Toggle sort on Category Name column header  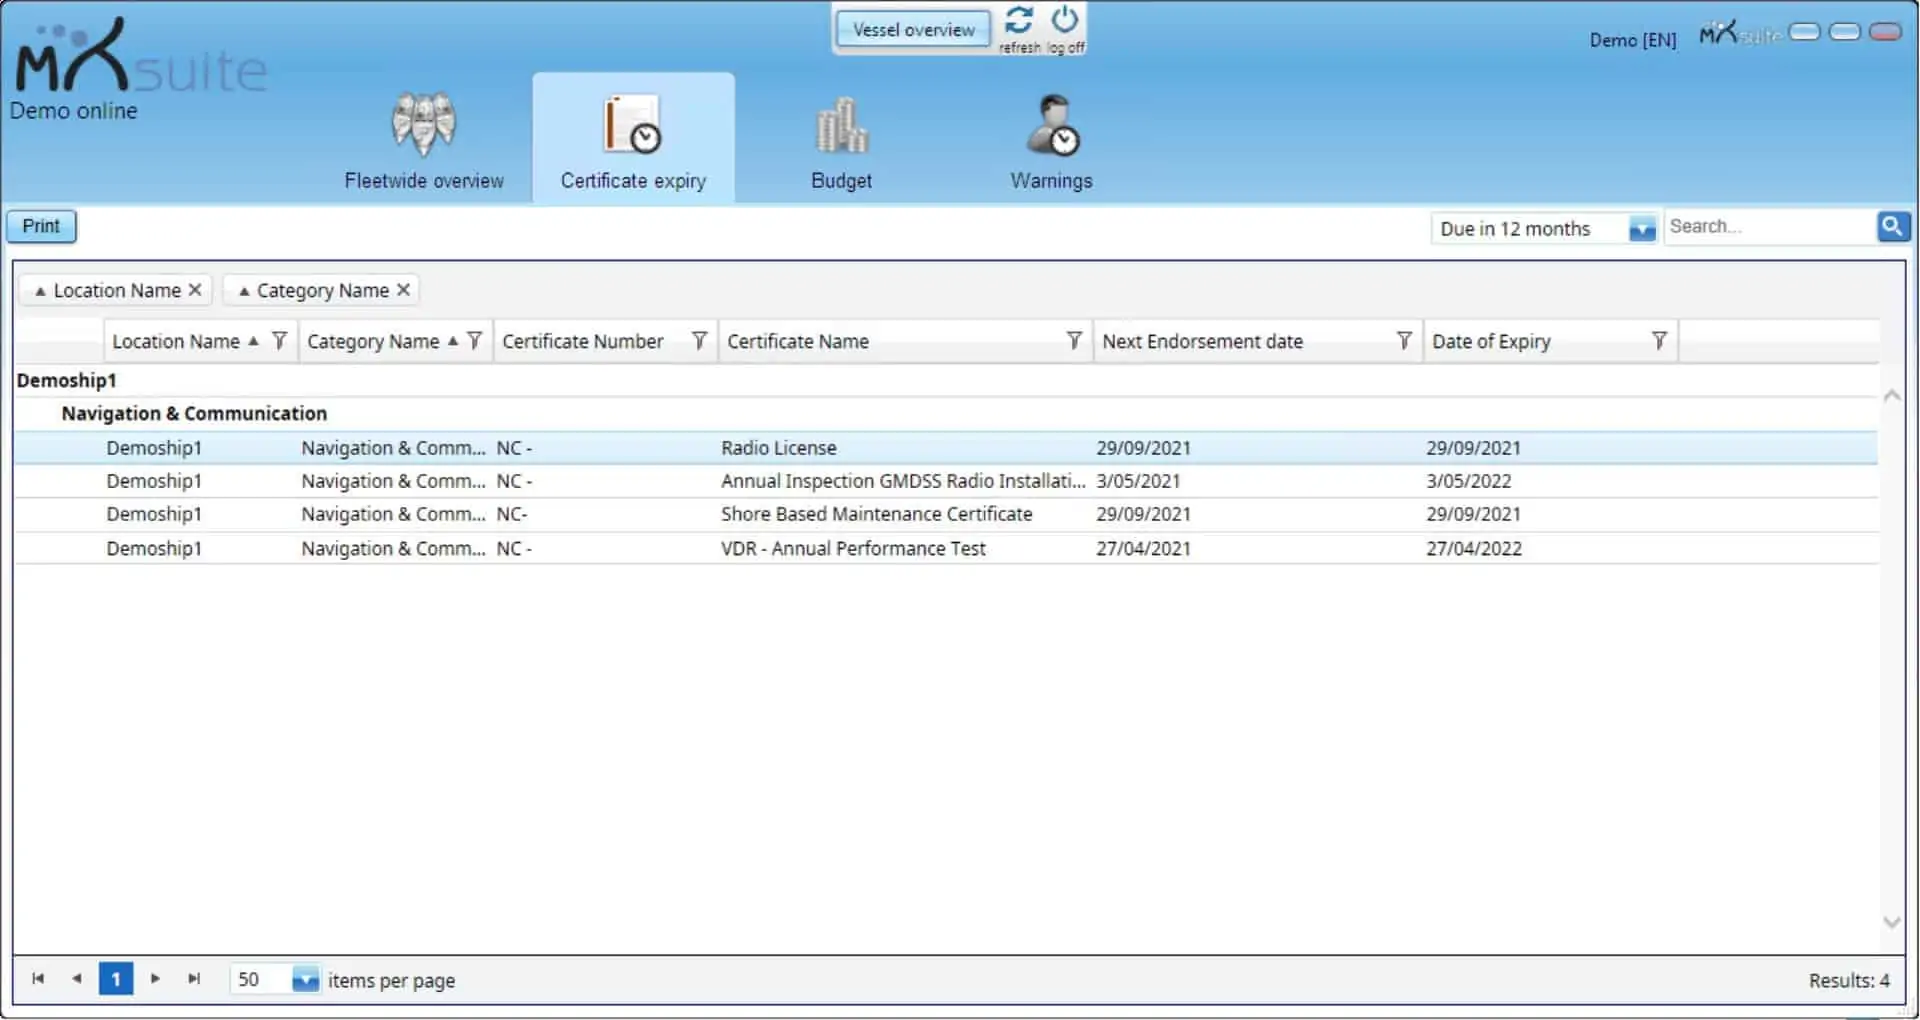click(373, 342)
